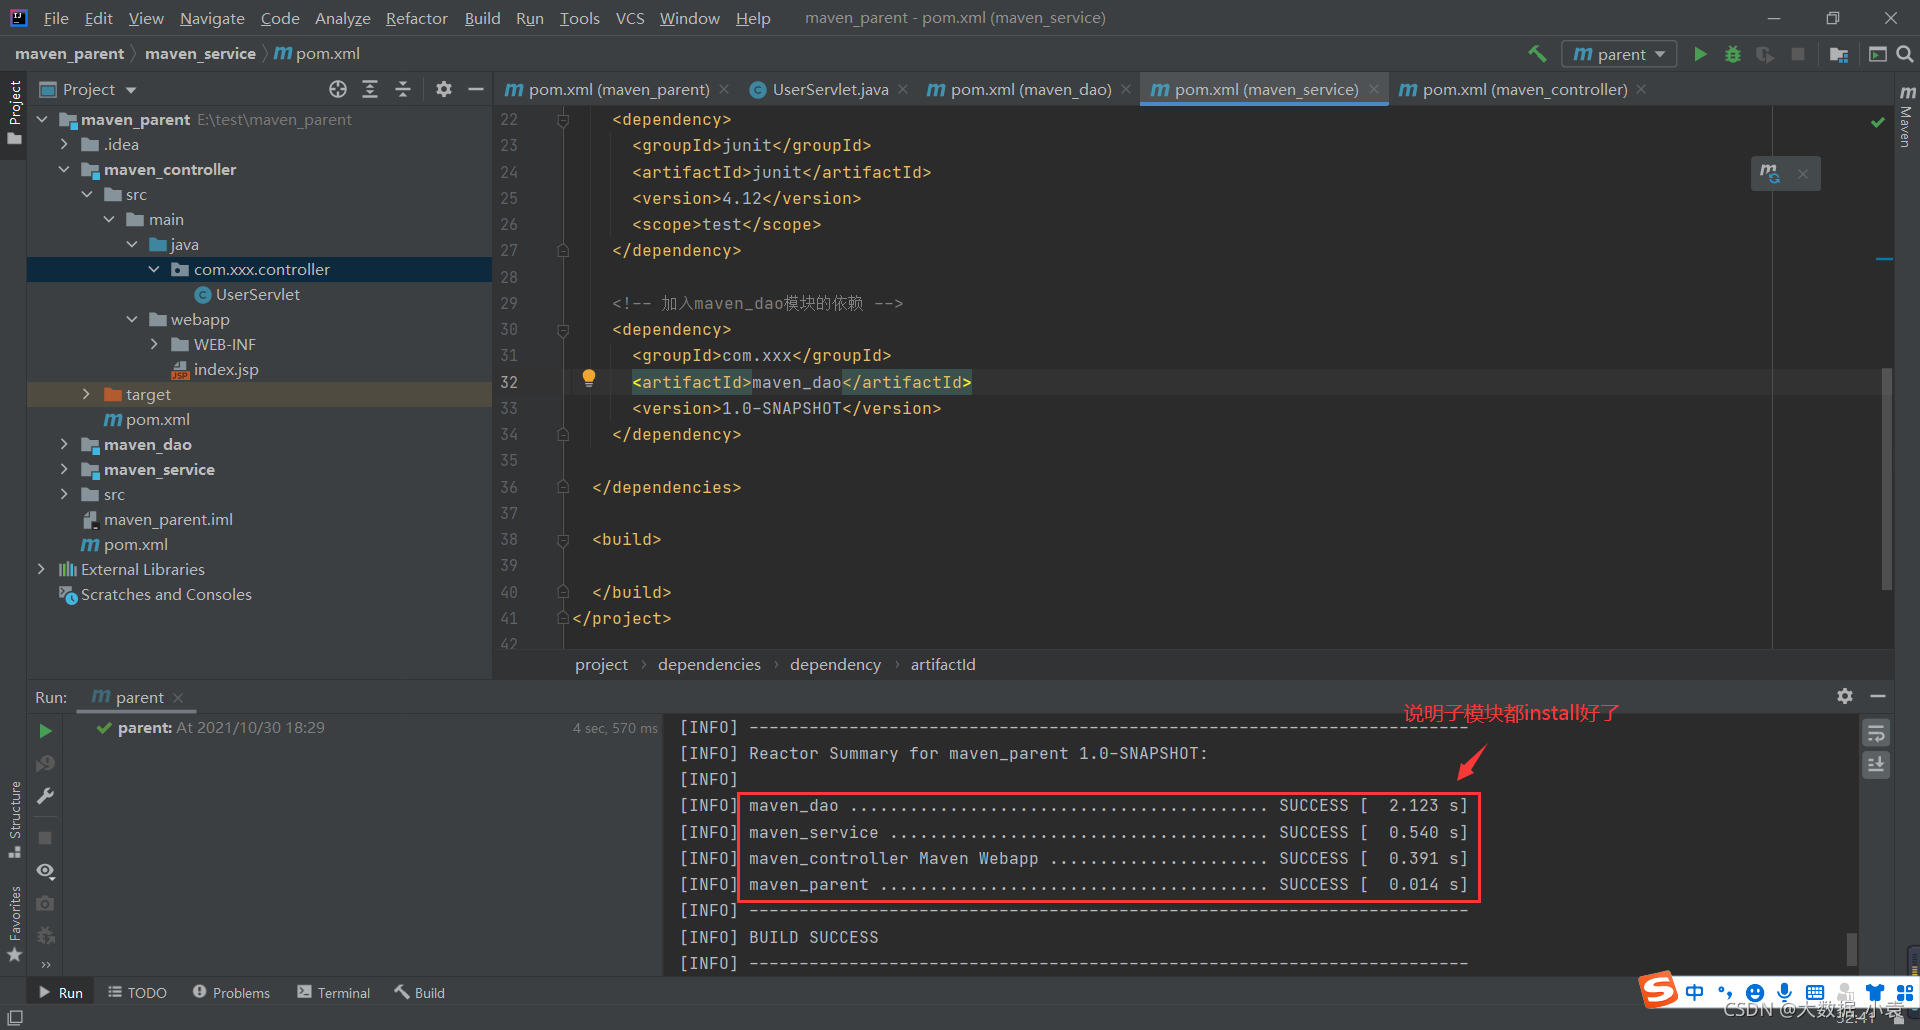The height and width of the screenshot is (1030, 1920).
Task: Expand the maven_dao module
Action: pyautogui.click(x=65, y=444)
